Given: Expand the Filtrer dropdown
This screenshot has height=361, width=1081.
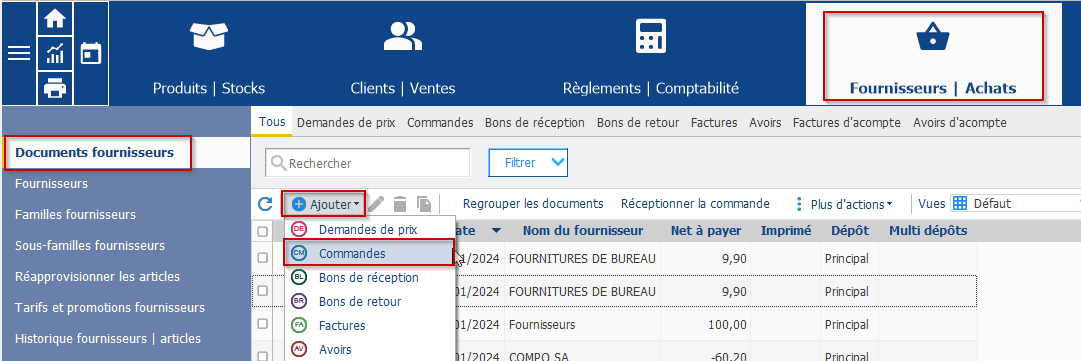Looking at the screenshot, I should pyautogui.click(x=528, y=163).
